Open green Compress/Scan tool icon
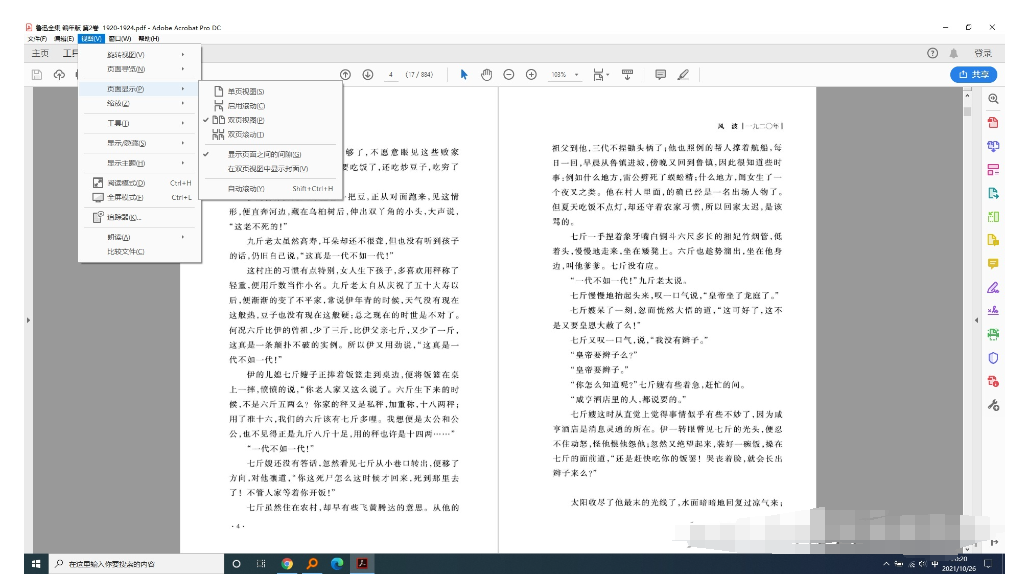The height and width of the screenshot is (582, 1030). (993, 217)
